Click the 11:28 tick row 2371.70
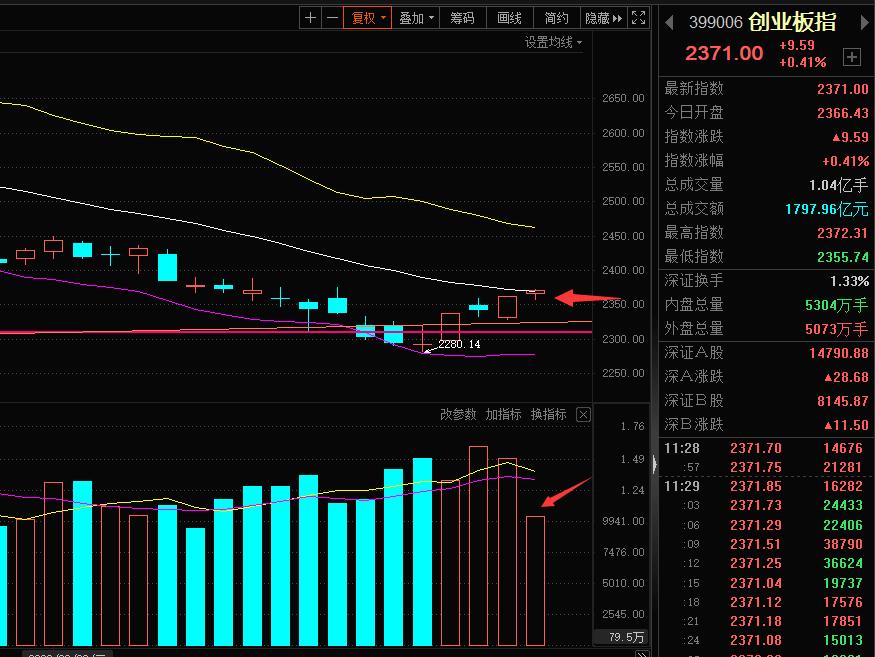The height and width of the screenshot is (657, 875). (764, 448)
